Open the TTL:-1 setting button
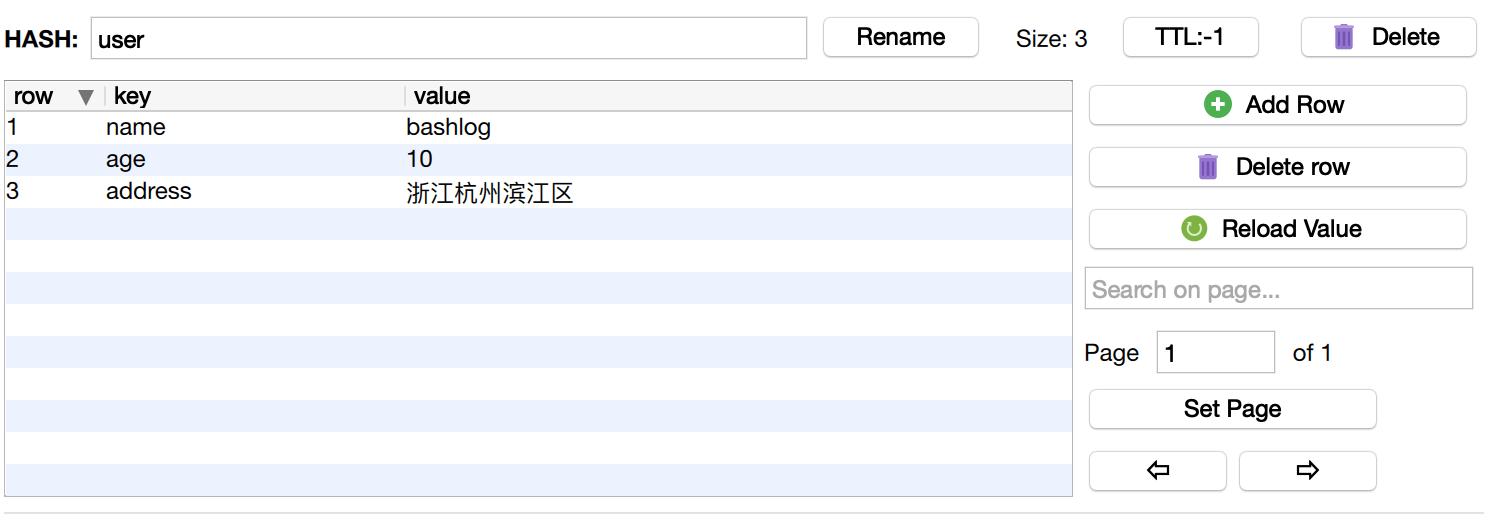 pos(1190,38)
